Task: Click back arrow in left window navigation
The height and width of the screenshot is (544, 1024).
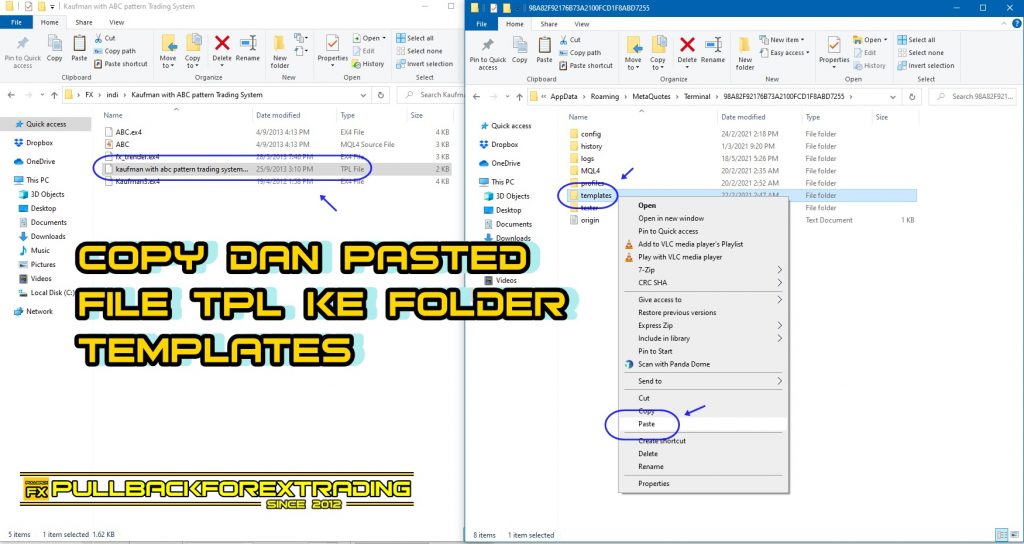Action: pos(11,95)
